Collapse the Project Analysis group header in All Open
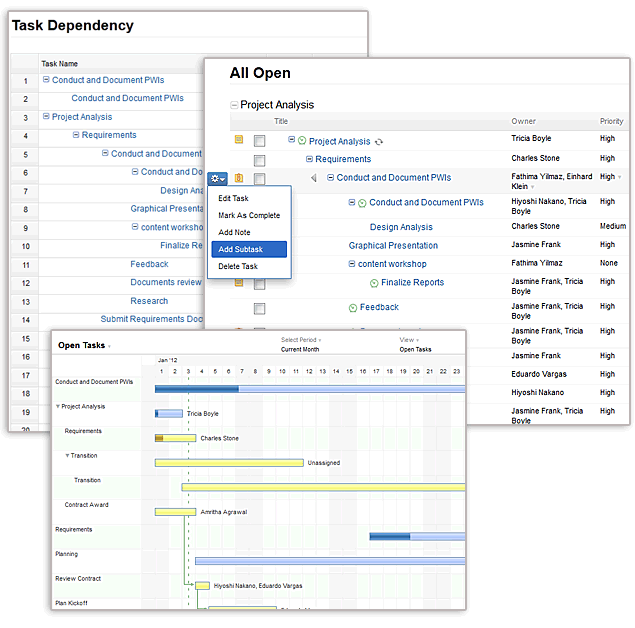The image size is (635, 628). coord(234,105)
